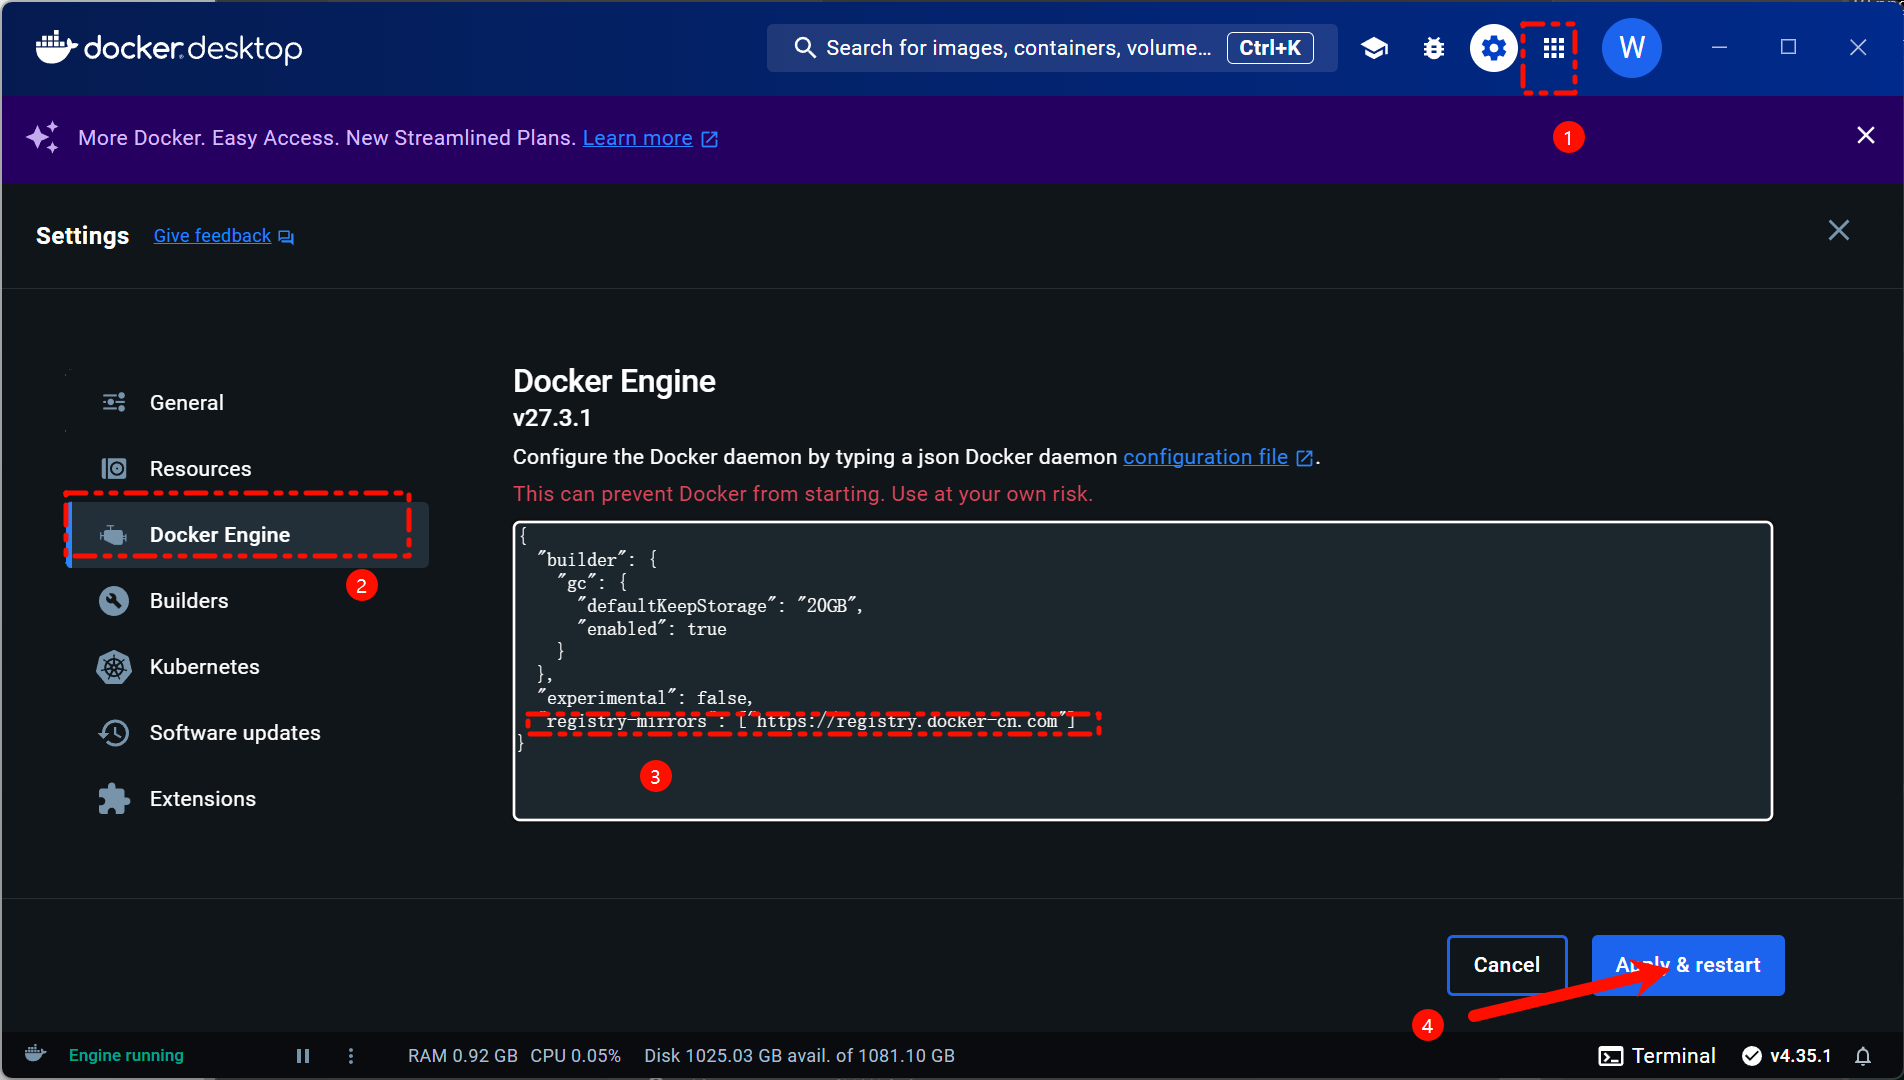This screenshot has height=1080, width=1904.
Task: Open the Kubernetes settings section
Action: click(248, 667)
